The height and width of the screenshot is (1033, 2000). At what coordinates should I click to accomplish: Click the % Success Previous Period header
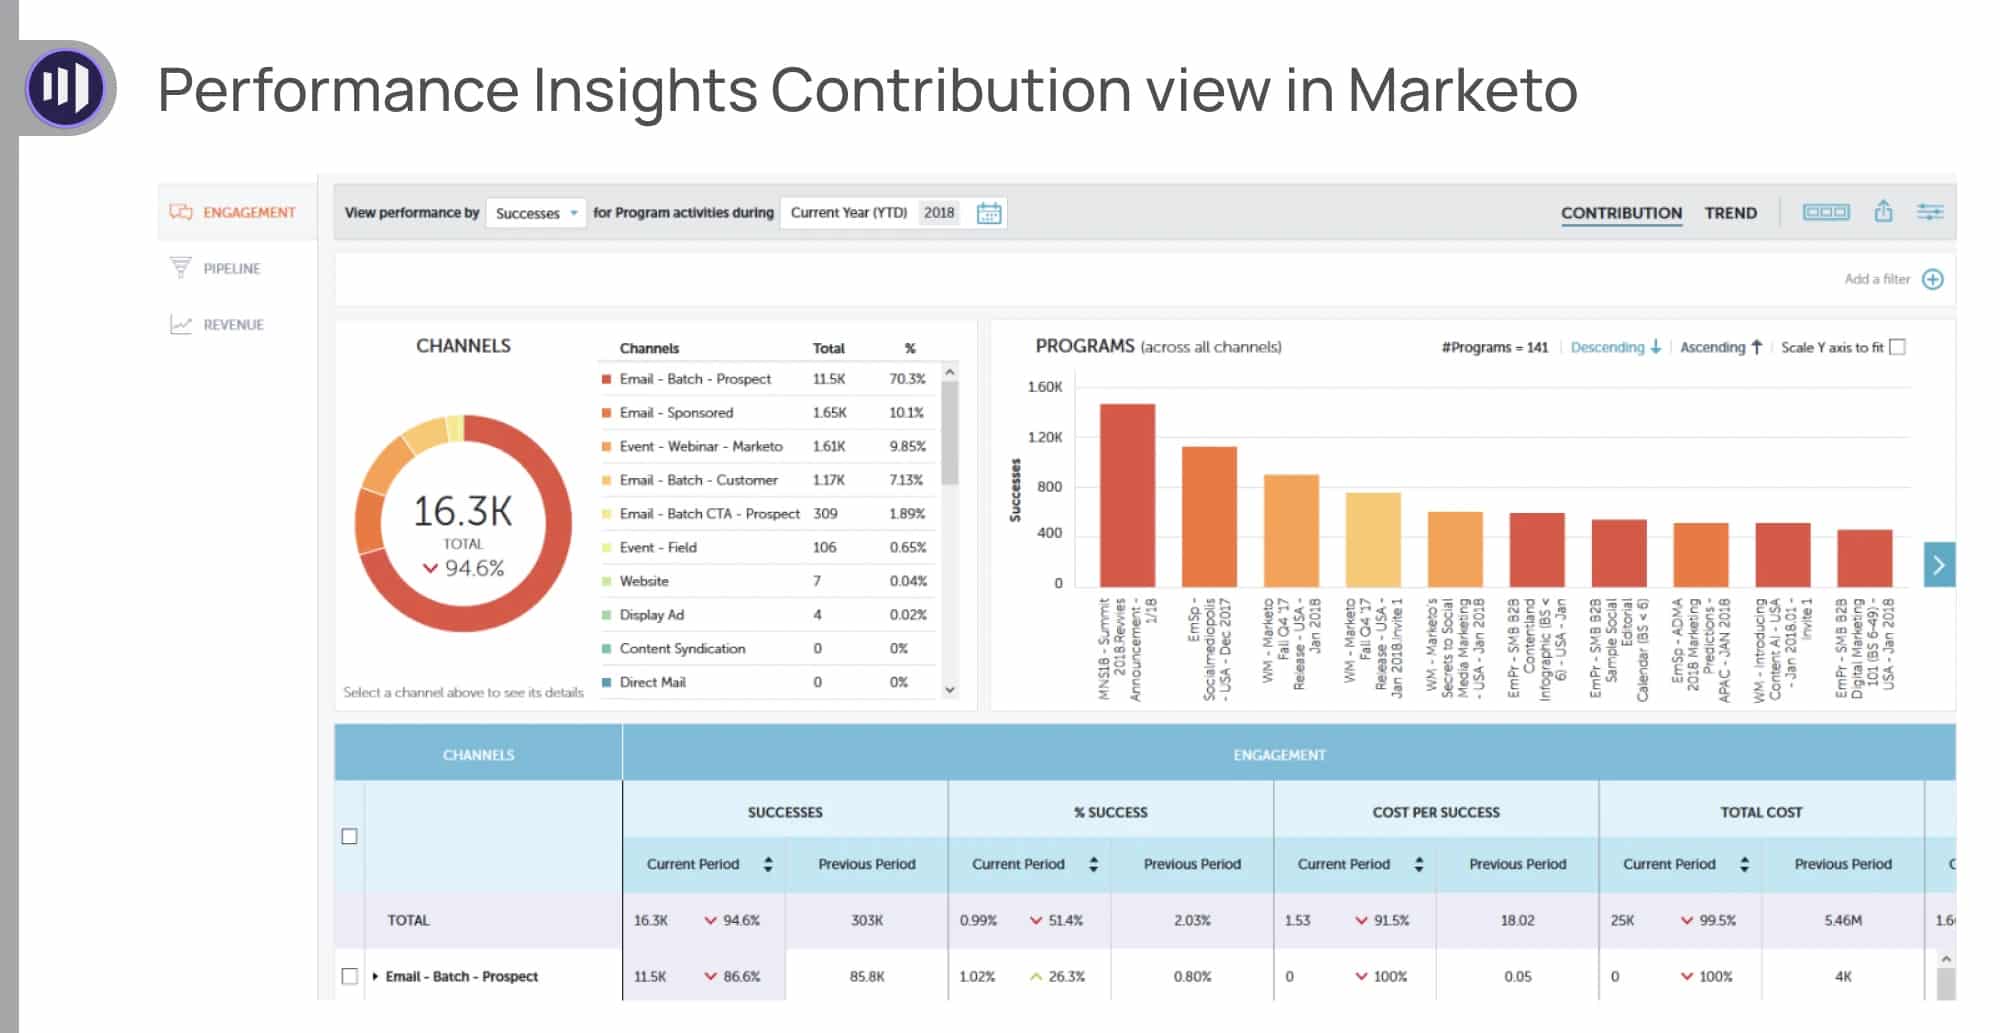(x=1192, y=864)
